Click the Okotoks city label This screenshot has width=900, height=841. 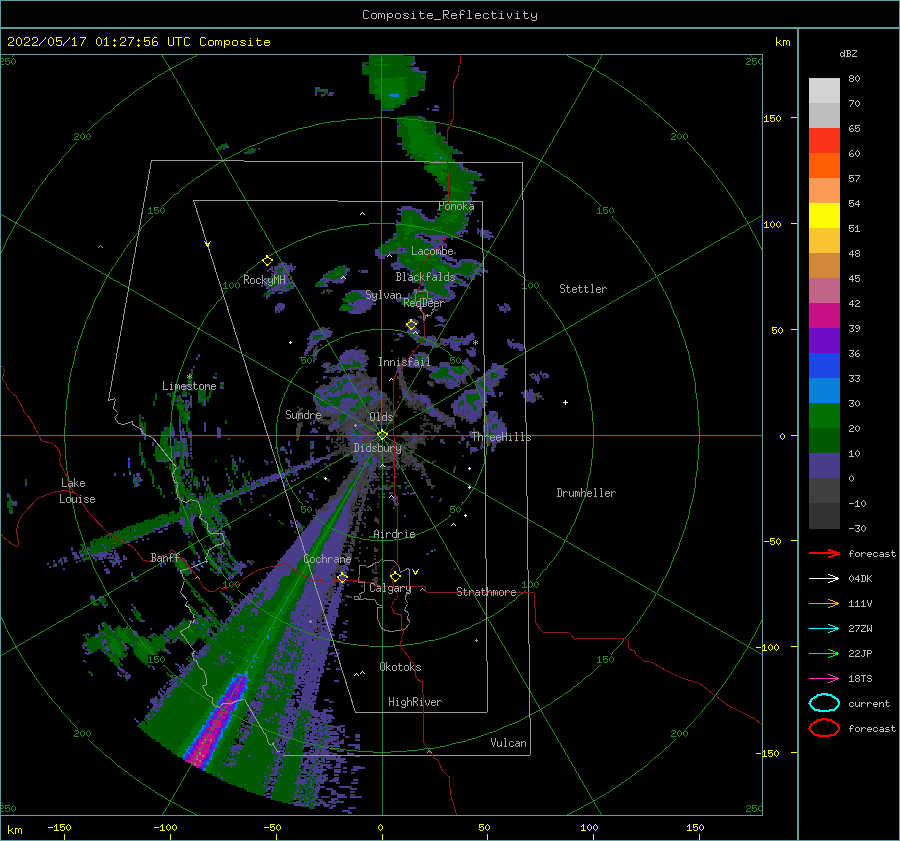click(399, 667)
